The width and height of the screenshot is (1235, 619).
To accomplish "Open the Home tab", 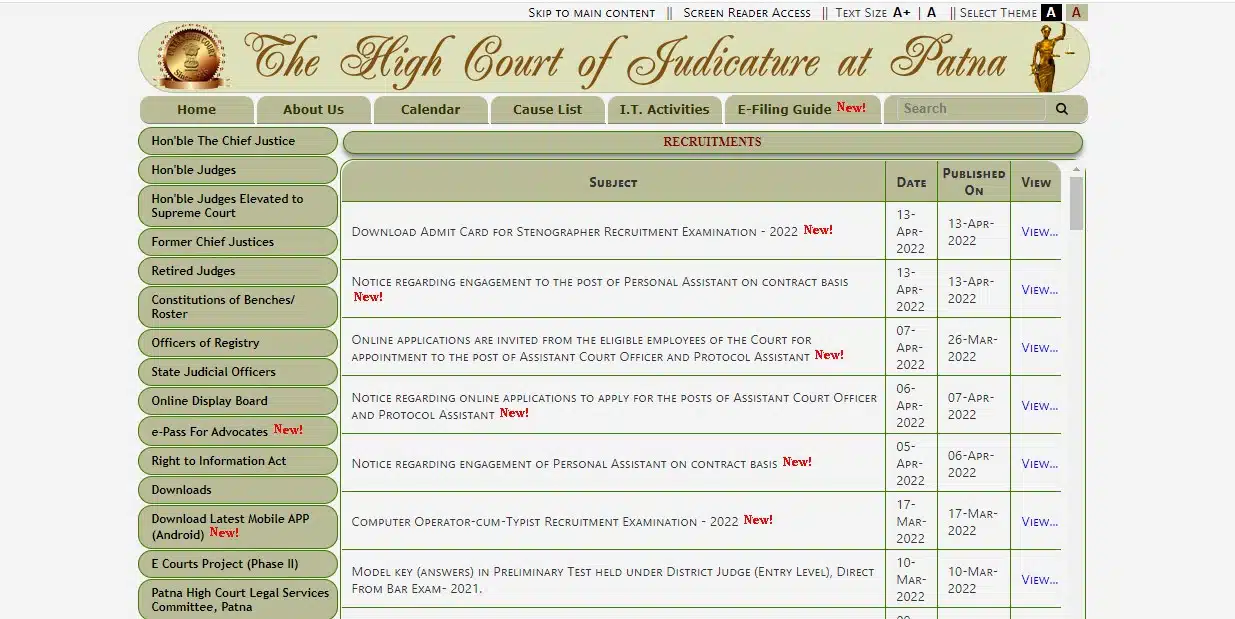I will (x=197, y=110).
